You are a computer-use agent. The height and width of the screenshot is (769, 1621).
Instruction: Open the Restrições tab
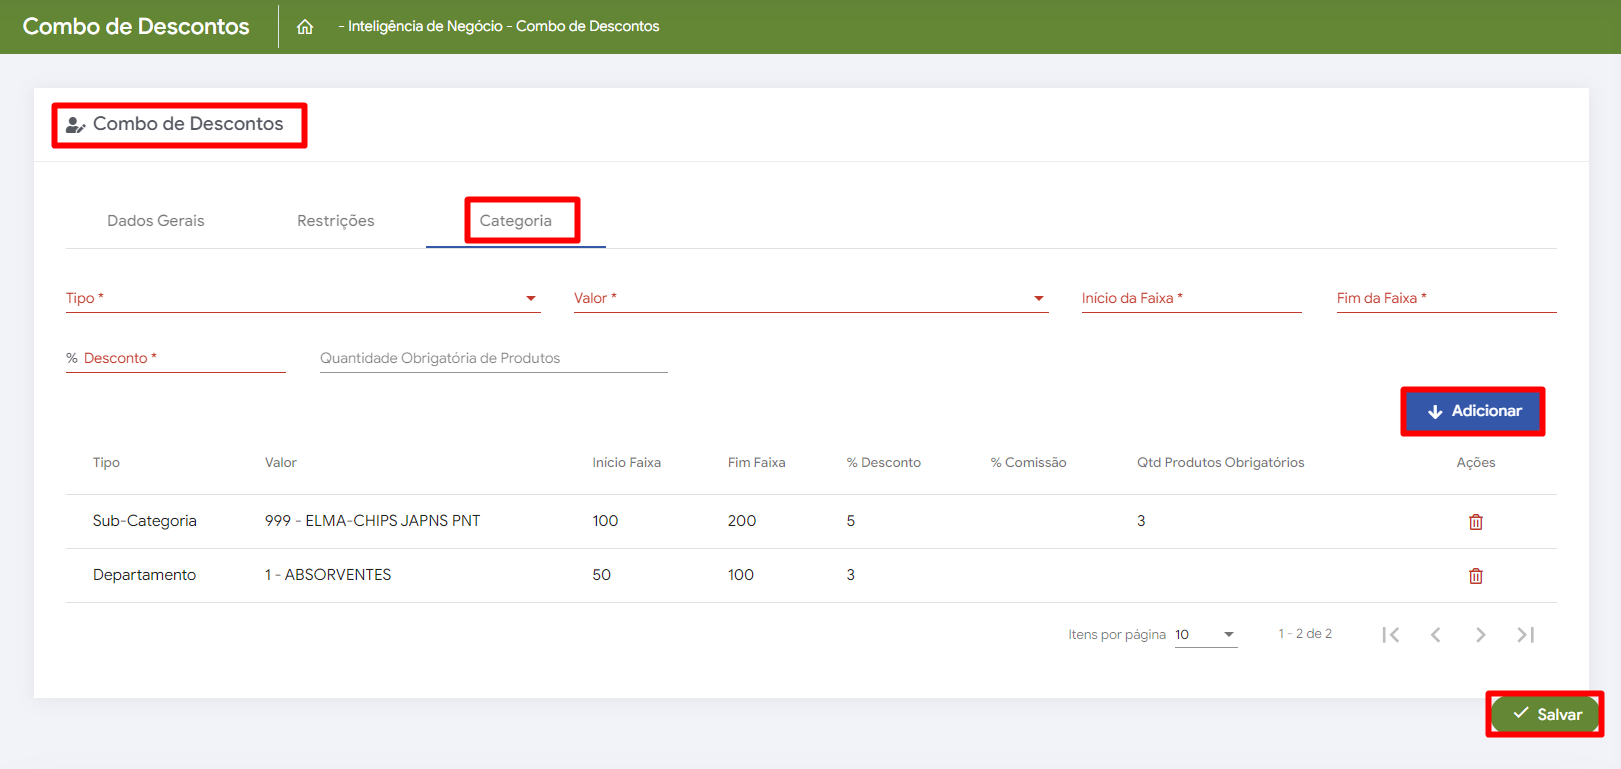336,221
